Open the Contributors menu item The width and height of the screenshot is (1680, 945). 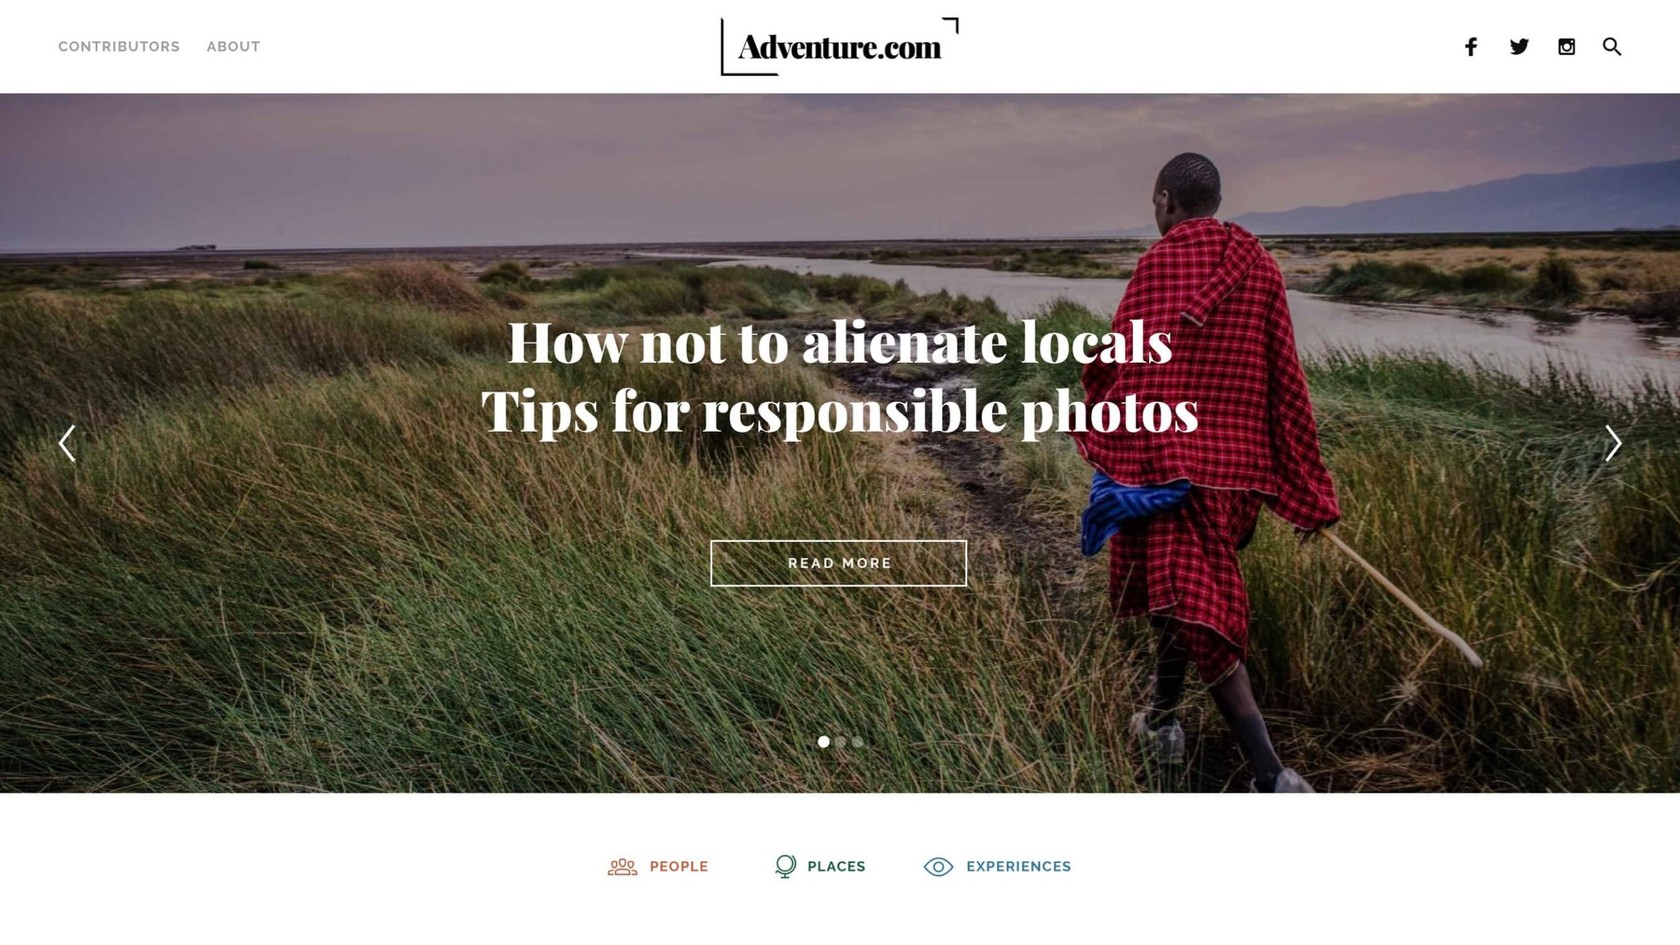(119, 47)
